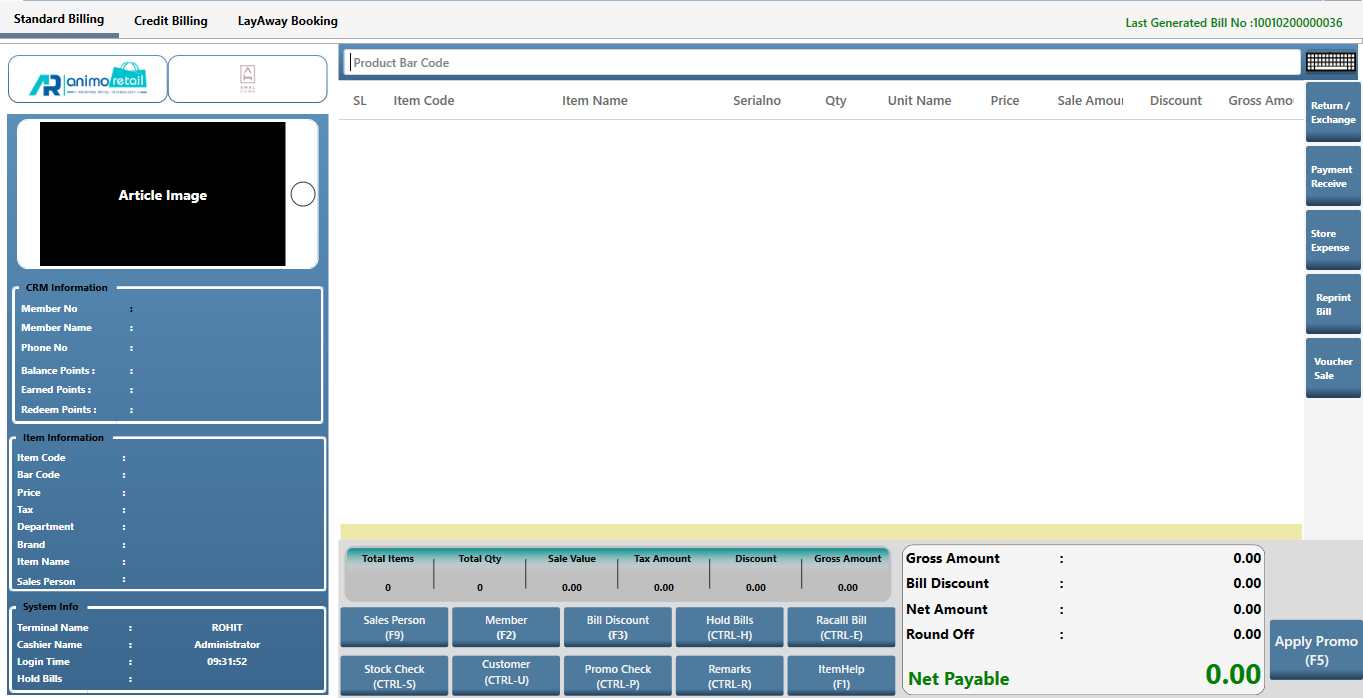The height and width of the screenshot is (698, 1363).
Task: Click the Price column header
Action: 1005,100
